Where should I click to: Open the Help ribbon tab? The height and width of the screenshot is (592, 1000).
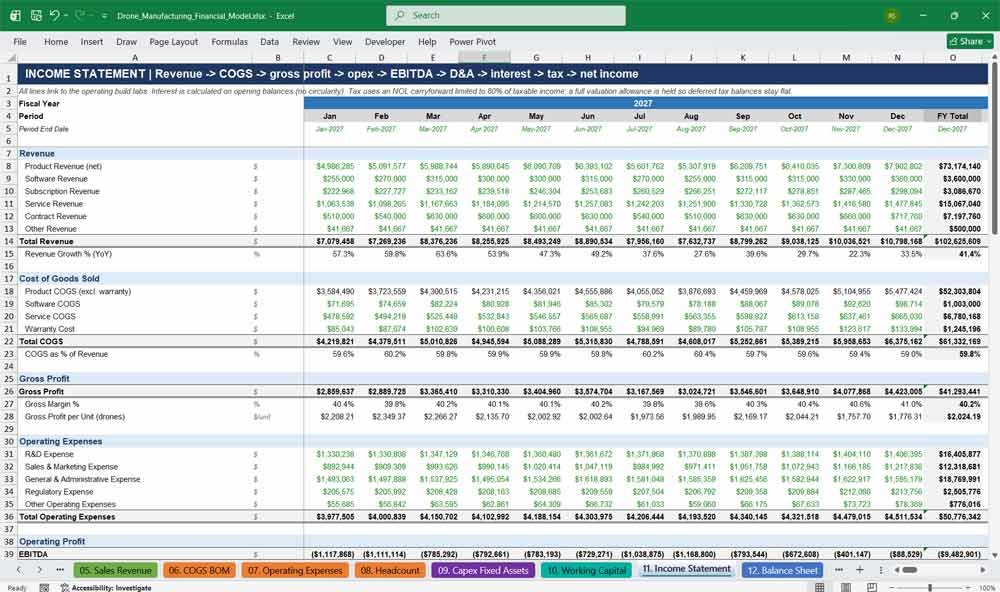(x=427, y=41)
